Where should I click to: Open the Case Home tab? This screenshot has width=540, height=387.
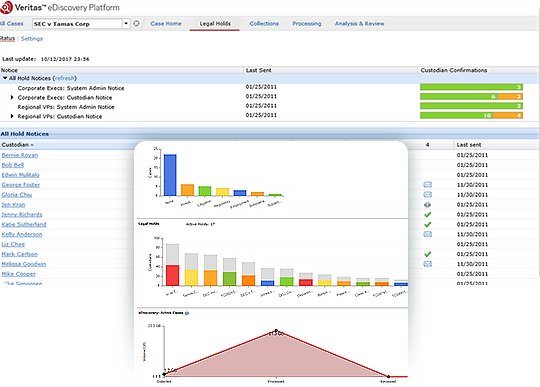click(166, 23)
